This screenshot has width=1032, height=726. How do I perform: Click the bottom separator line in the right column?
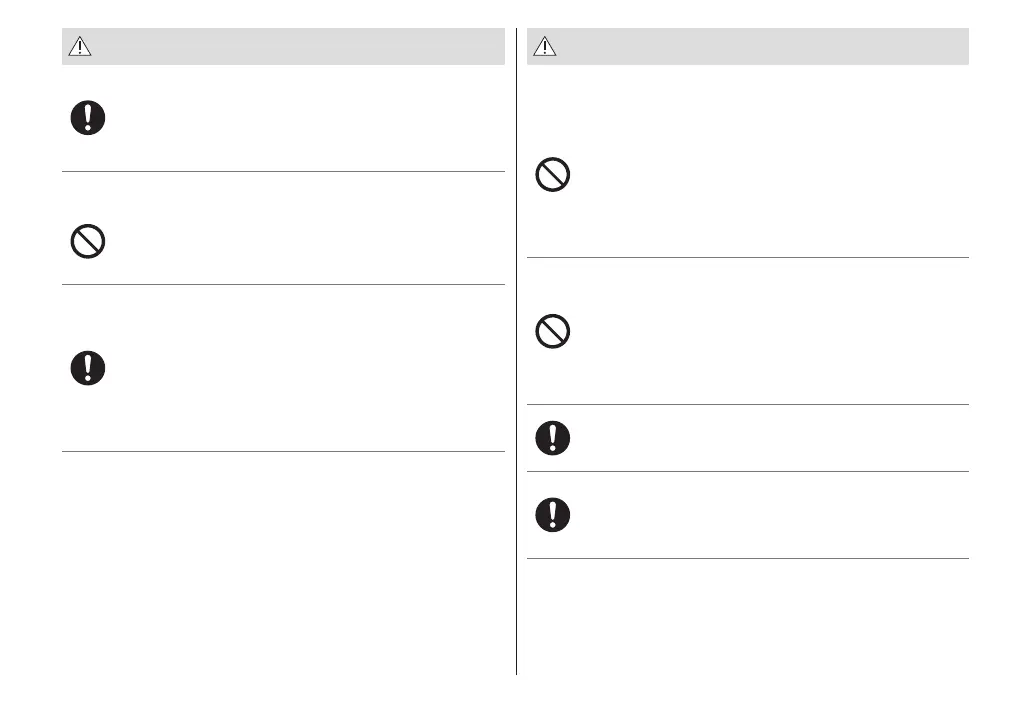(x=747, y=558)
